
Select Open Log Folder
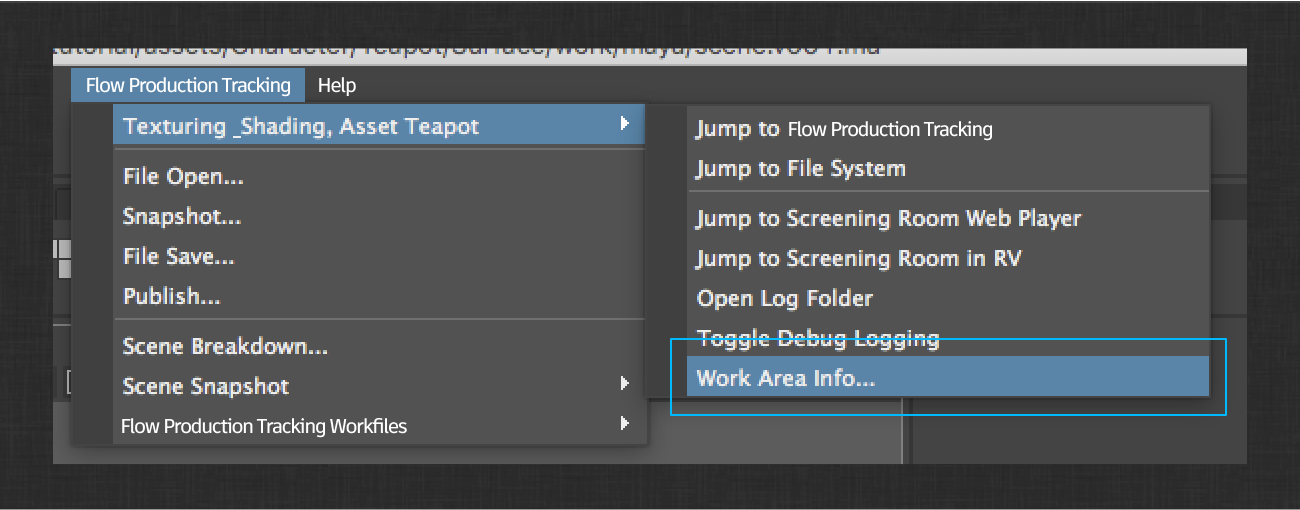click(x=785, y=298)
